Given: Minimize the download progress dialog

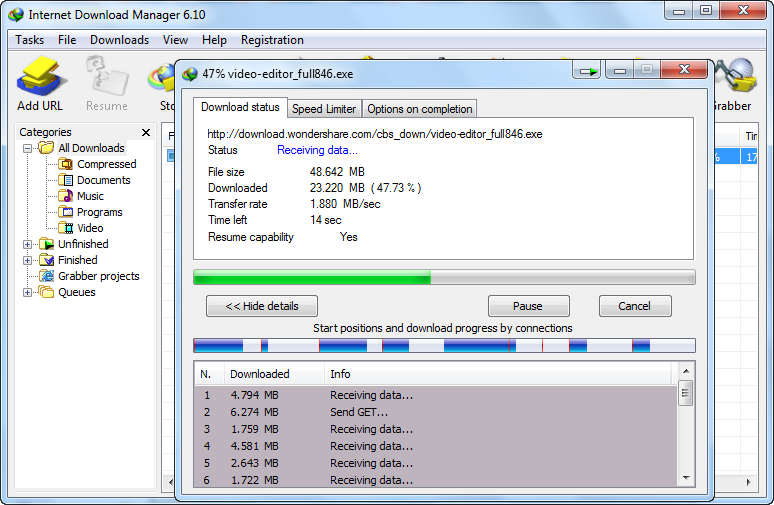Looking at the screenshot, I should (619, 72).
